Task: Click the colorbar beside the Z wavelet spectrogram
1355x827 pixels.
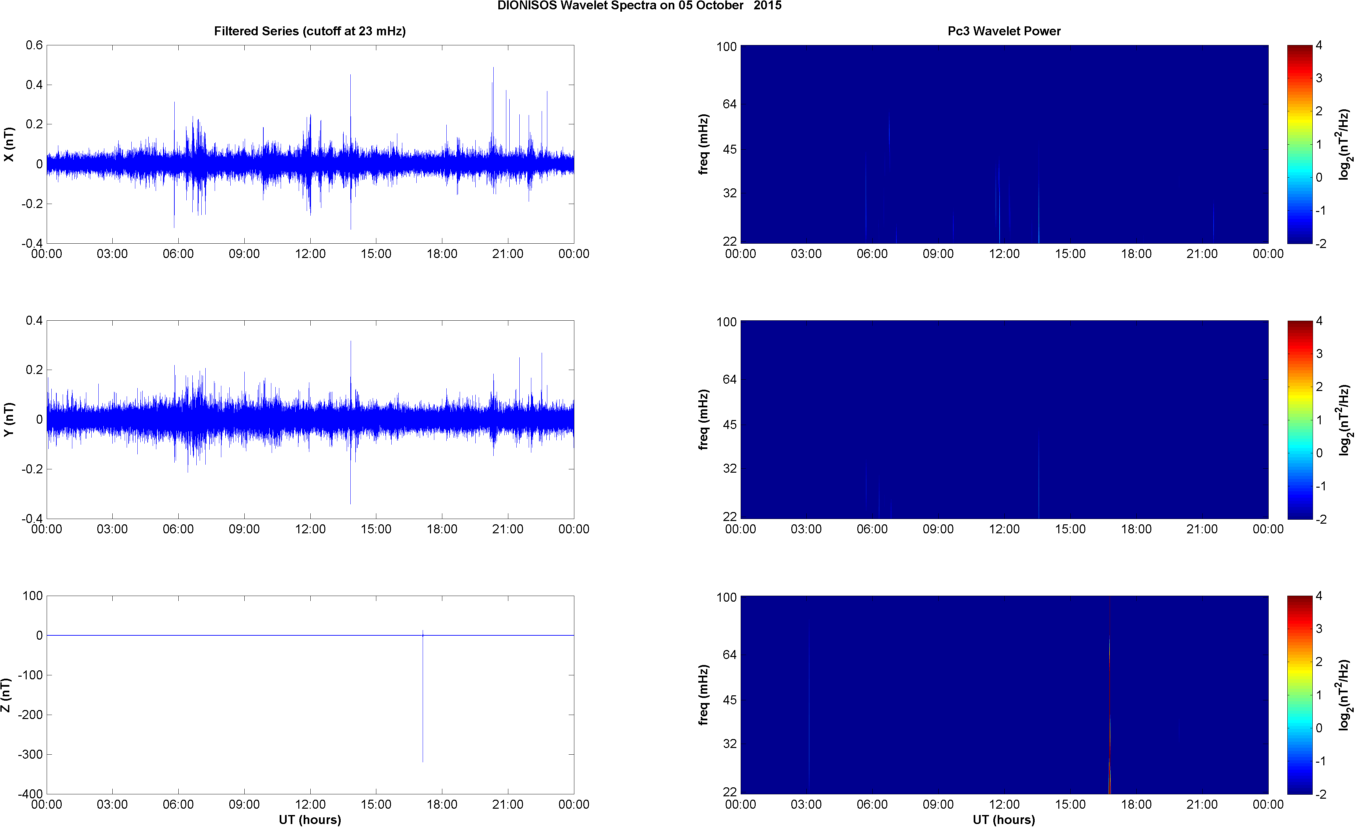Action: 1298,695
